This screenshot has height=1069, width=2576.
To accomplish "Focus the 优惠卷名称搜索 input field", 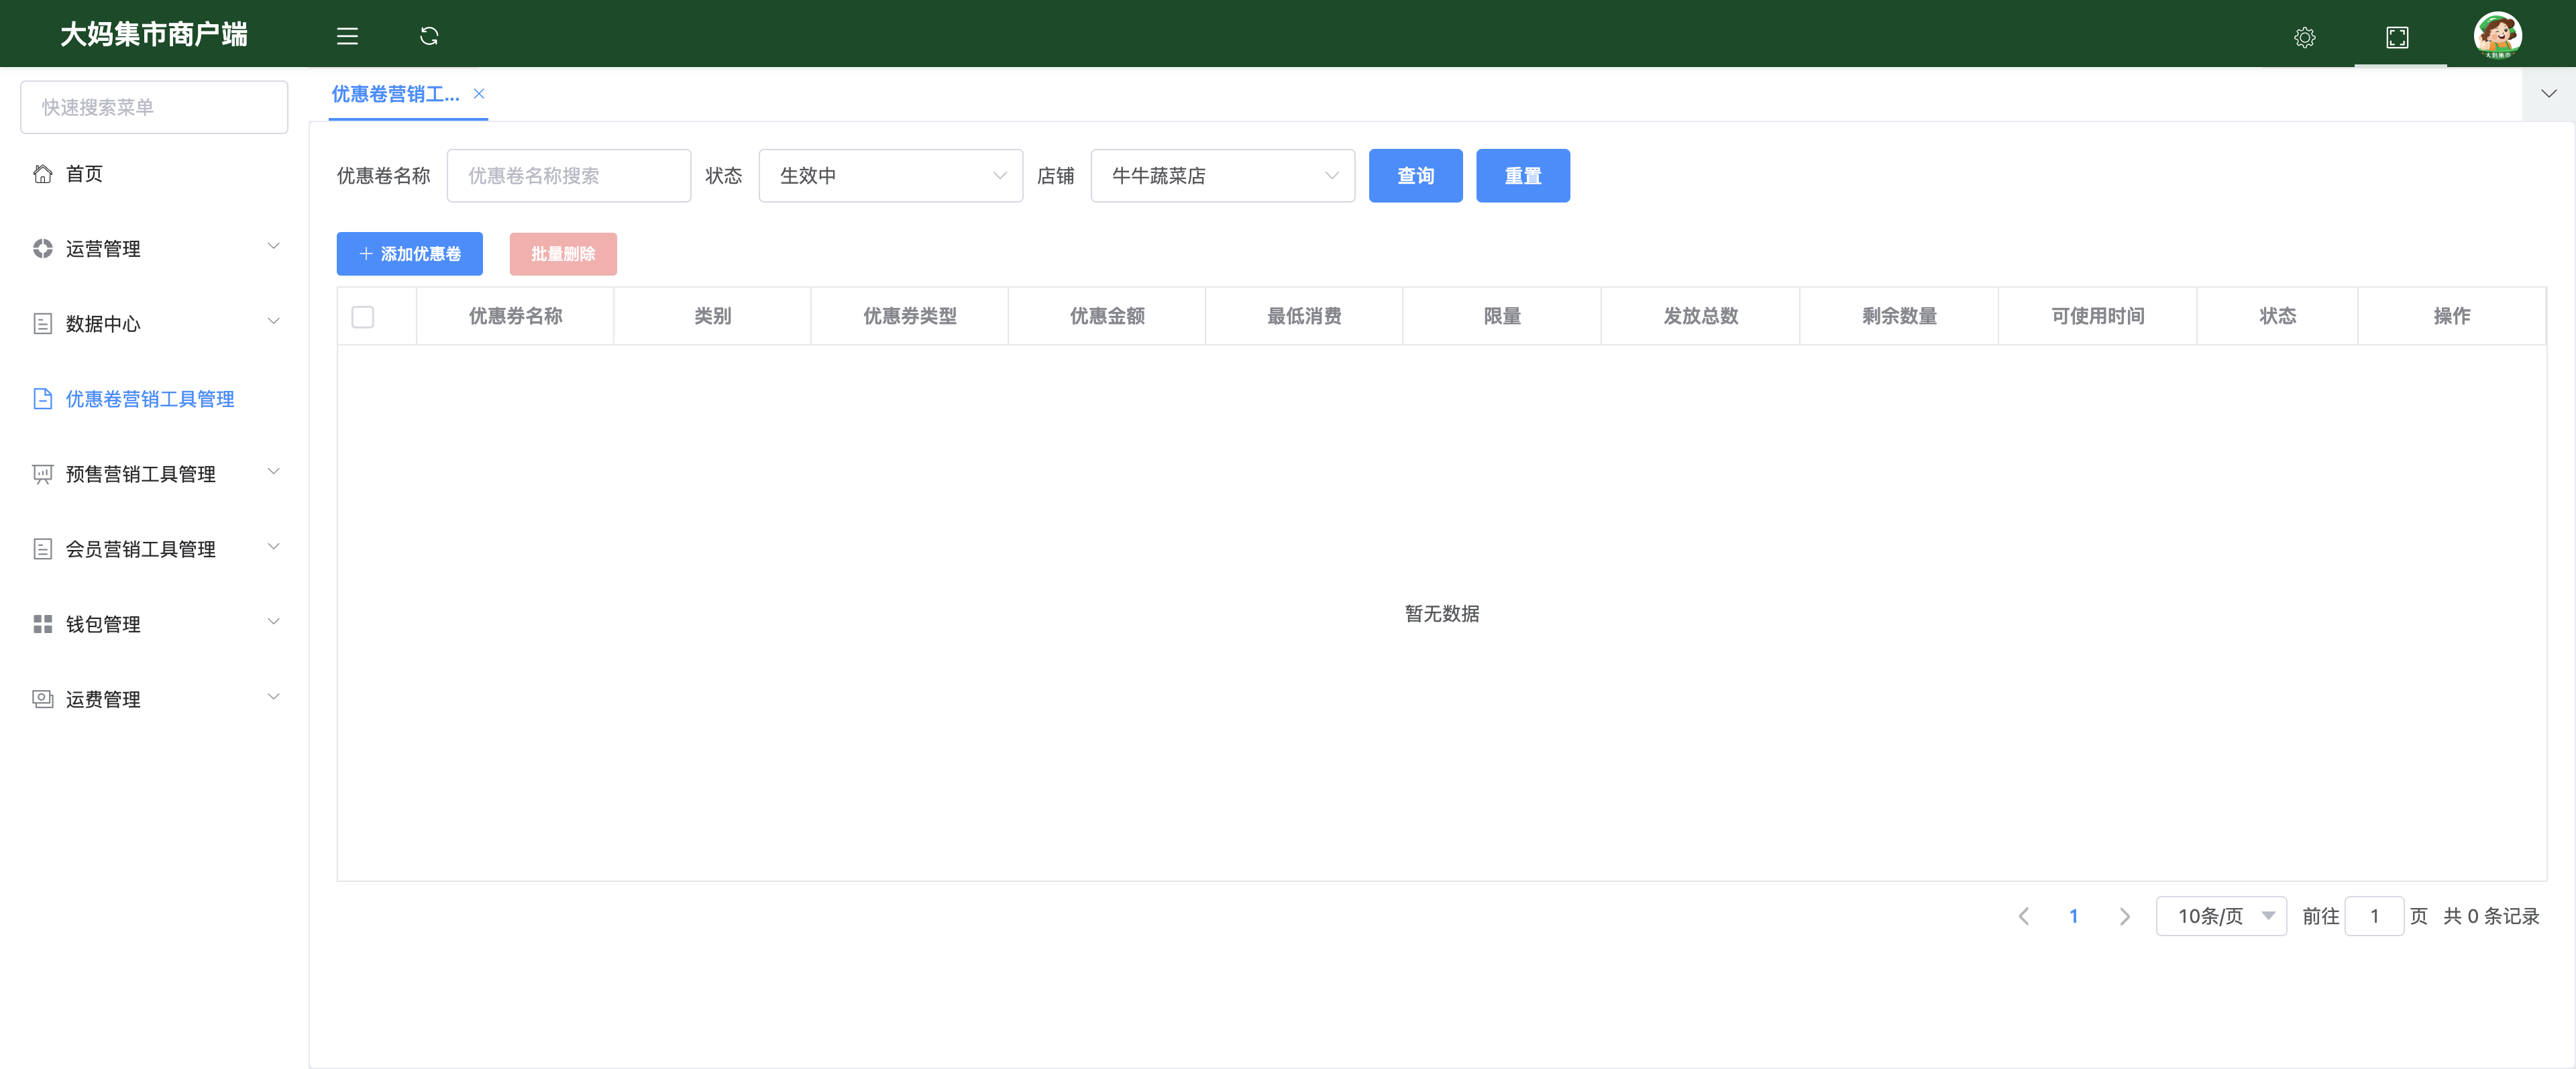I will 568,176.
